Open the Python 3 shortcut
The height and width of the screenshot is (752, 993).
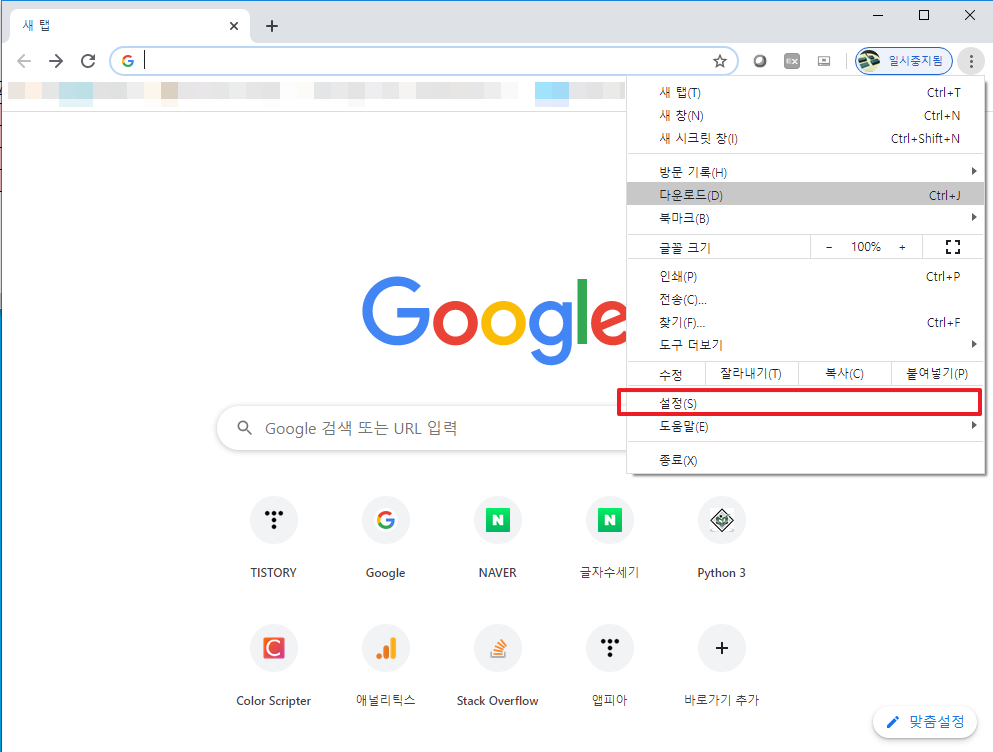tap(721, 537)
